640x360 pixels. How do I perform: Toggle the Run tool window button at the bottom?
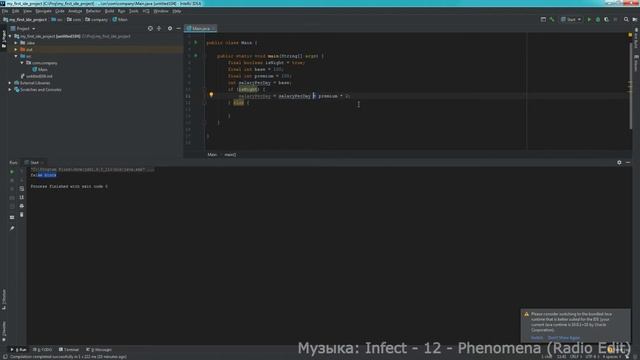pyautogui.click(x=19, y=350)
